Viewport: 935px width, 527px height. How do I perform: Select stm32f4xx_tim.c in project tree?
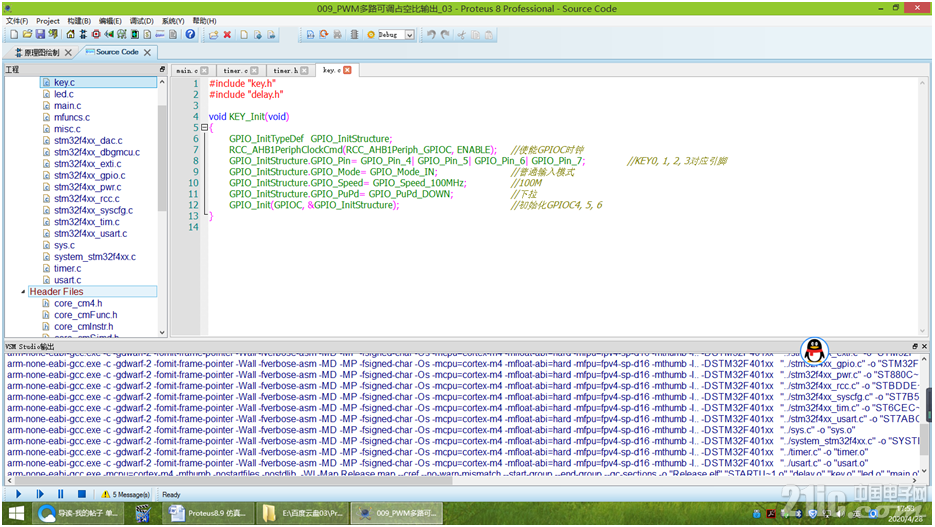tap(86, 222)
